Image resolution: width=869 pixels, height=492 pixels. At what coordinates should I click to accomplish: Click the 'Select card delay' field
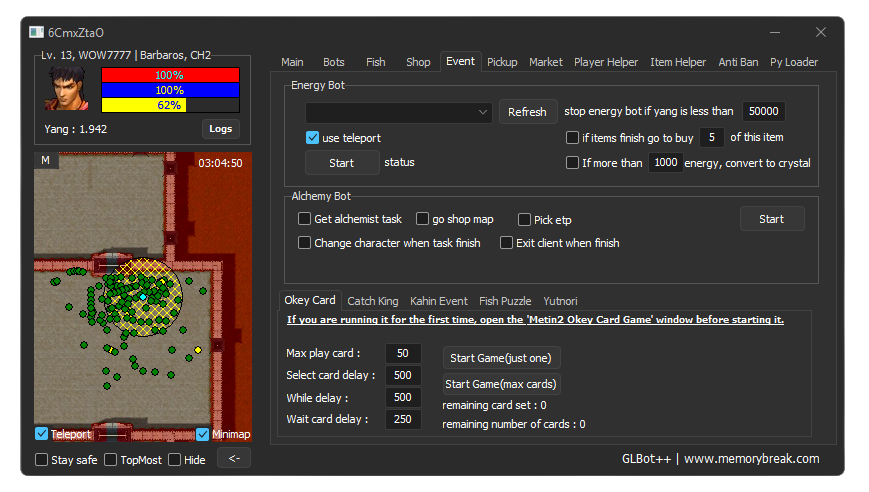pyautogui.click(x=403, y=375)
